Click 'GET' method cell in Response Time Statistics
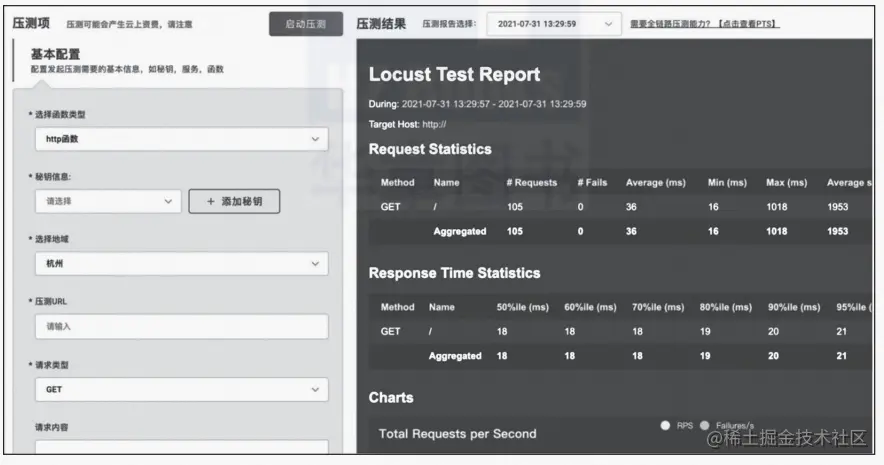This screenshot has height=465, width=884. tap(390, 331)
